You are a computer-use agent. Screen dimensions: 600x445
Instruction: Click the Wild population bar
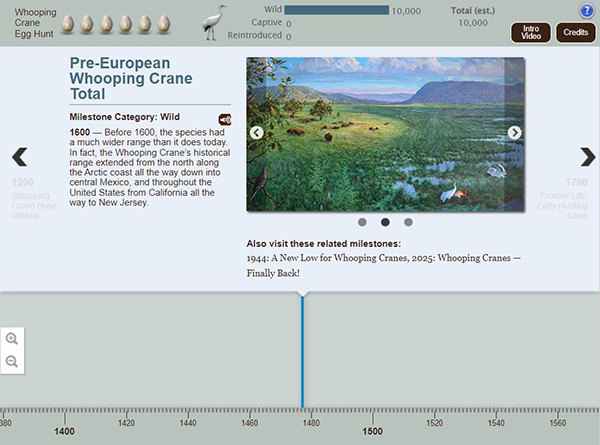coord(337,10)
